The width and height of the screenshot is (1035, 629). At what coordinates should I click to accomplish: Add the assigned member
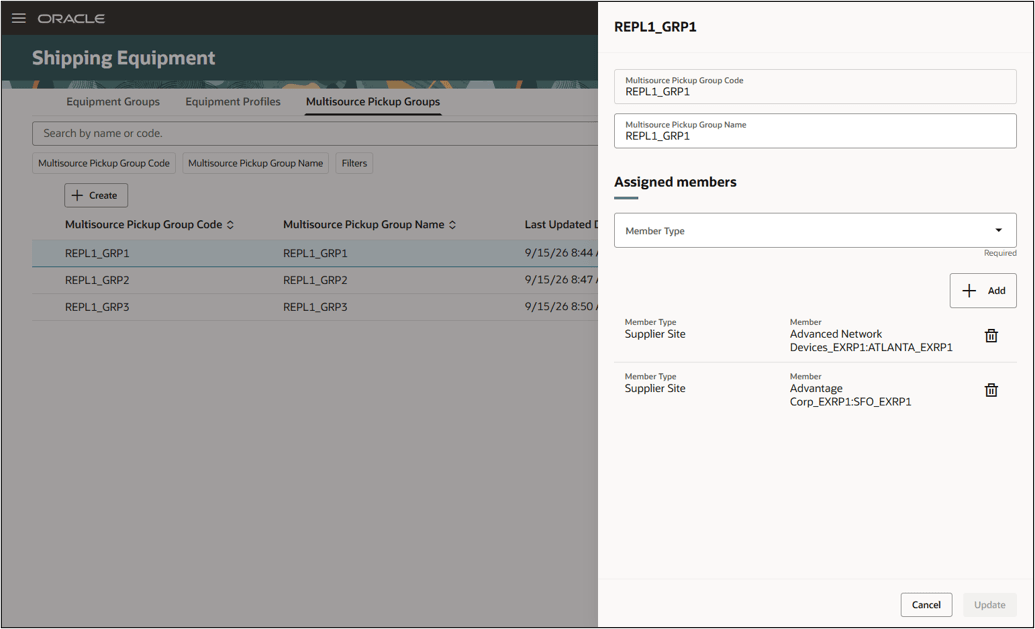click(983, 290)
